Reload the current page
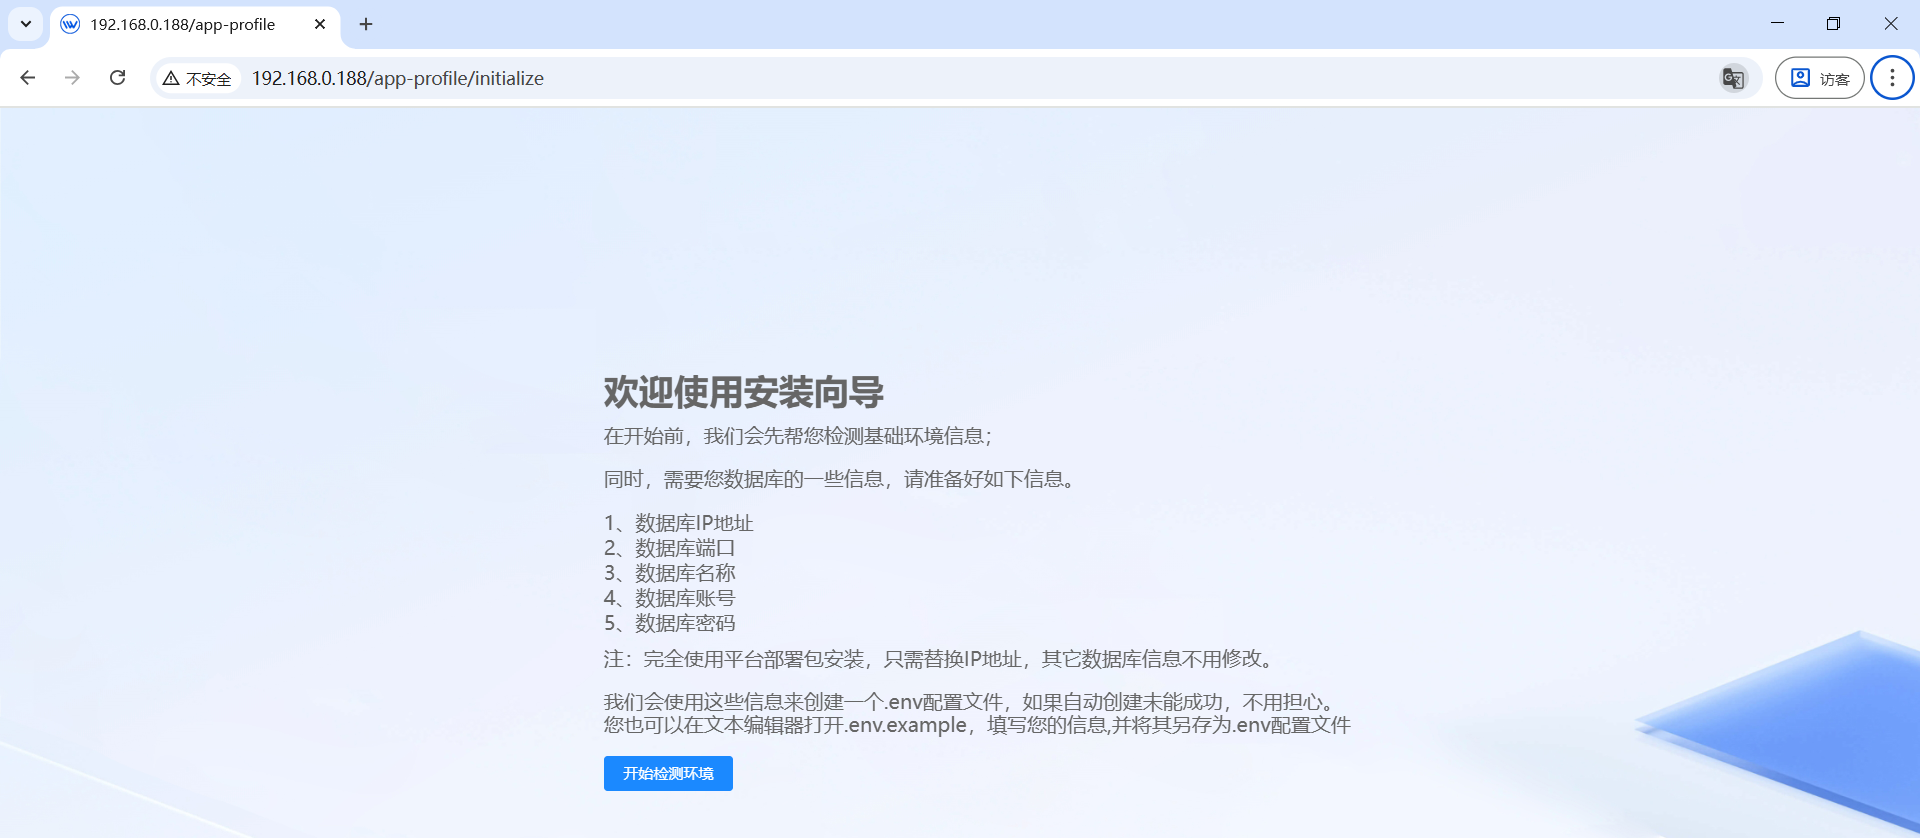The image size is (1920, 838). [117, 78]
